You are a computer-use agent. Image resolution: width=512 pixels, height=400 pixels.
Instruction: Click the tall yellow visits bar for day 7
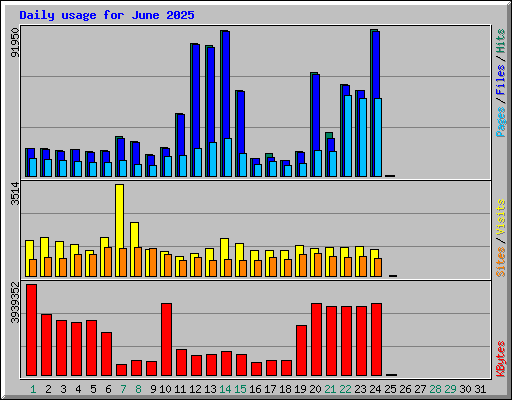[119, 216]
